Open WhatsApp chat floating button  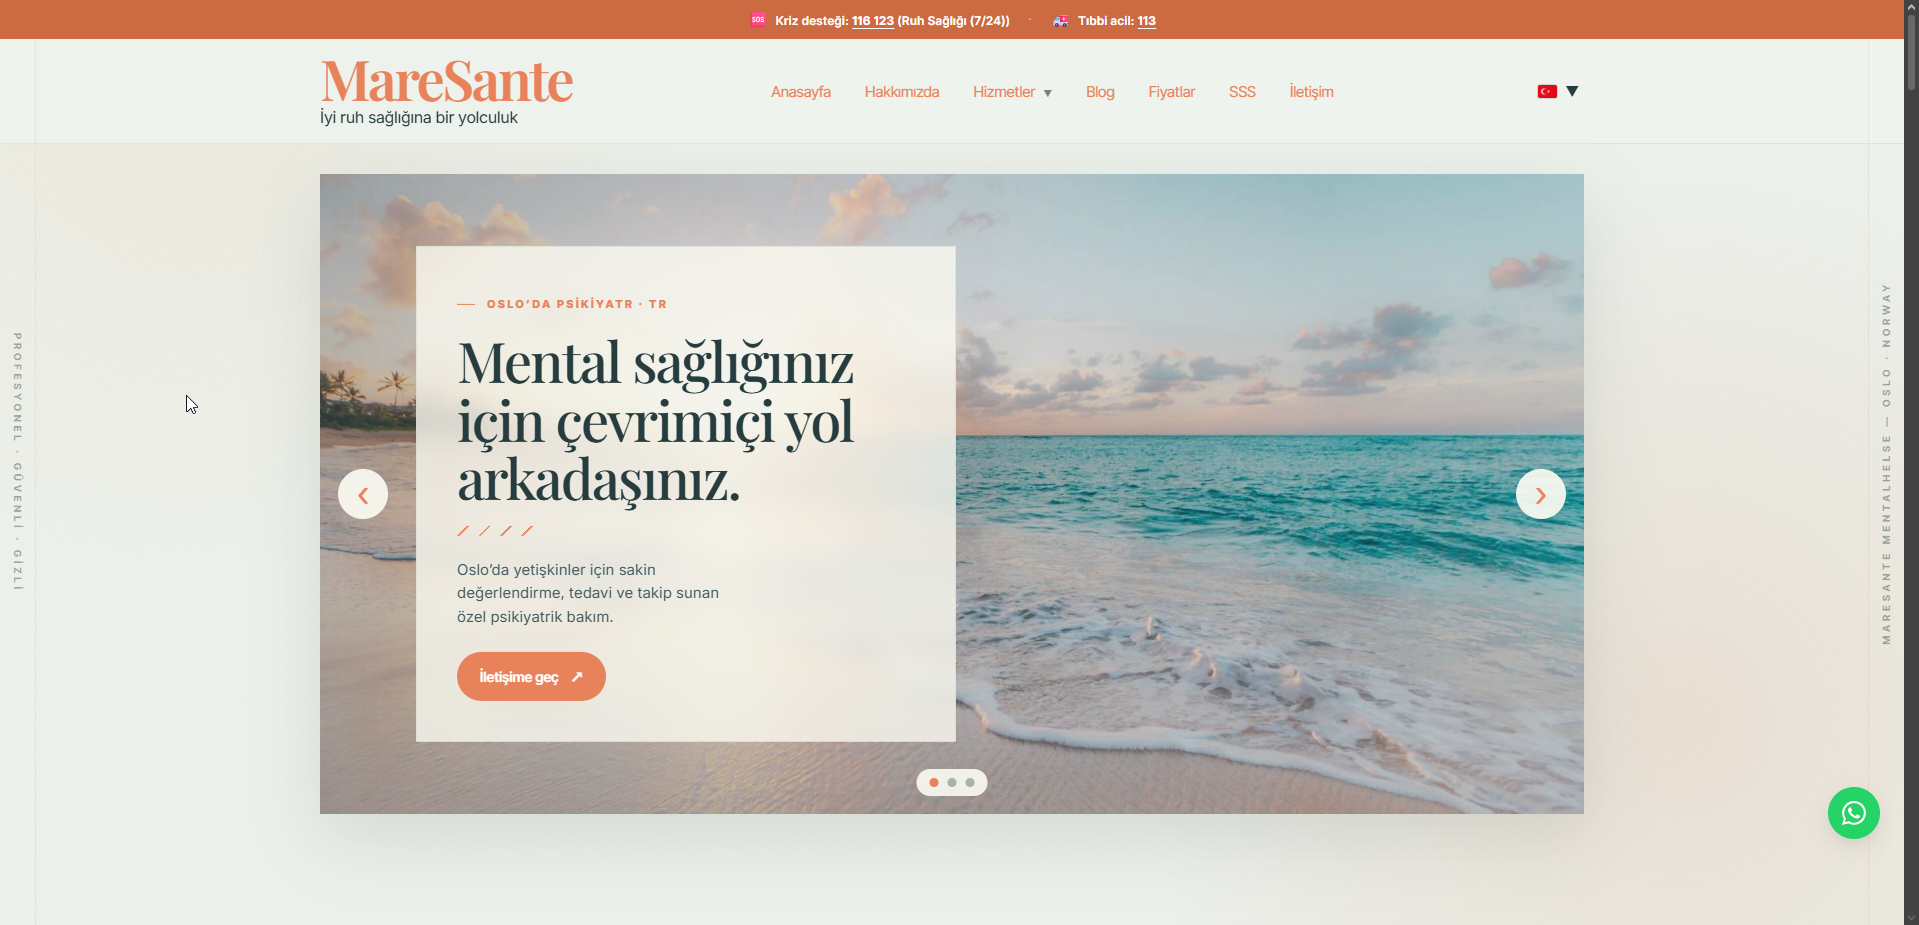point(1854,813)
